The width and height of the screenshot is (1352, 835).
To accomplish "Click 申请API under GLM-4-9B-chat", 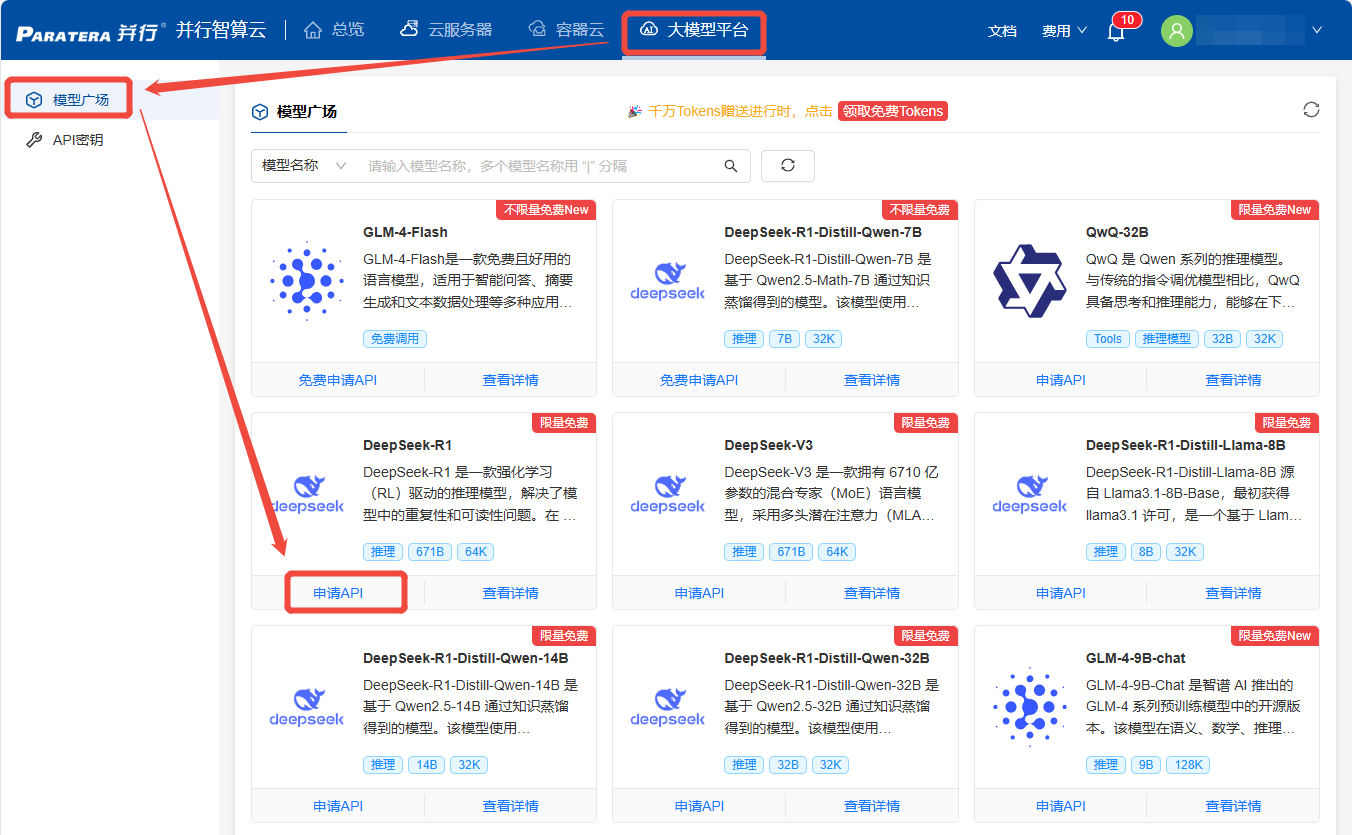I will pyautogui.click(x=1061, y=806).
